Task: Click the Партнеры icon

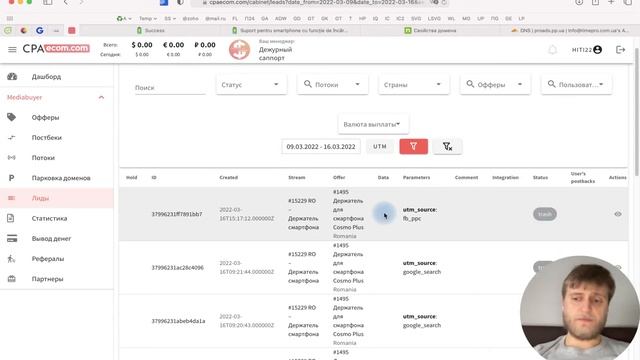Action: click(11, 279)
